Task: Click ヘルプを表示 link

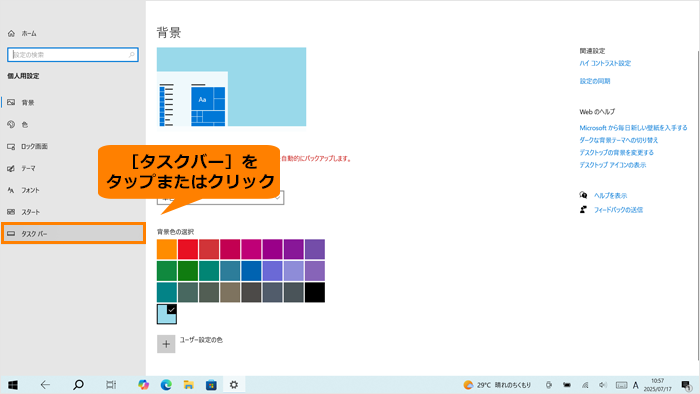Action: tap(610, 195)
